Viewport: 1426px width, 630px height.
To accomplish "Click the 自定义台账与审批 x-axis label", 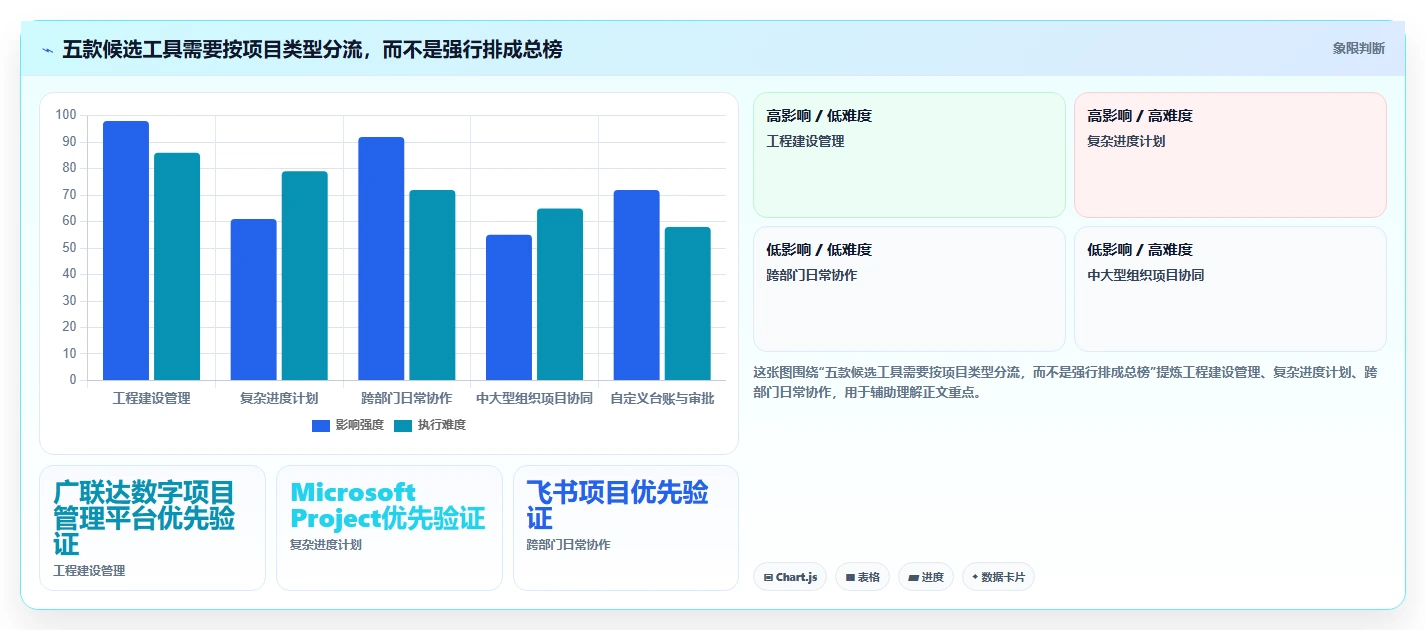I will click(662, 398).
